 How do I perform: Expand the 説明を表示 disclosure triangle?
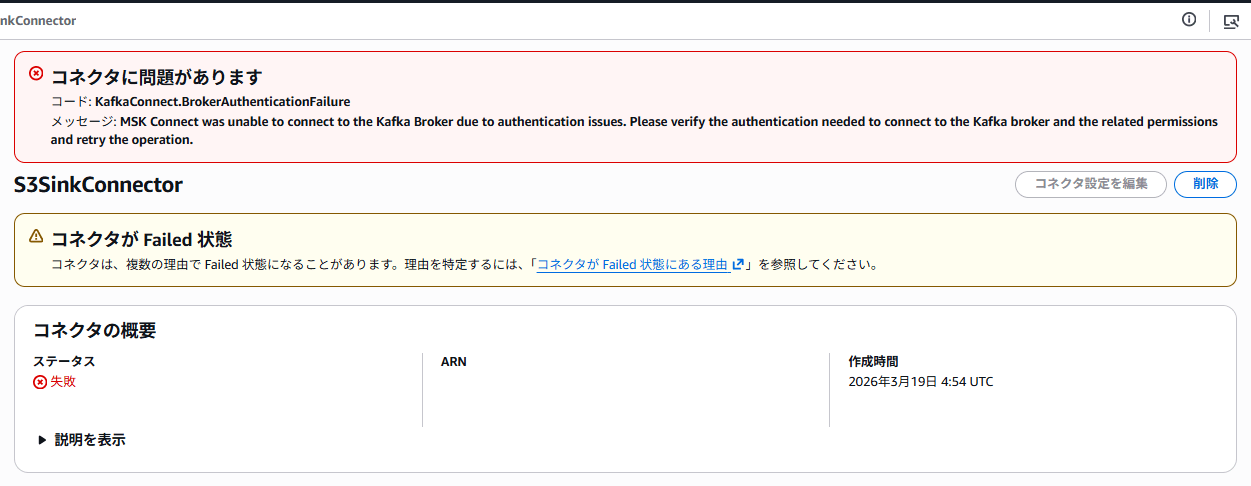tap(42, 440)
